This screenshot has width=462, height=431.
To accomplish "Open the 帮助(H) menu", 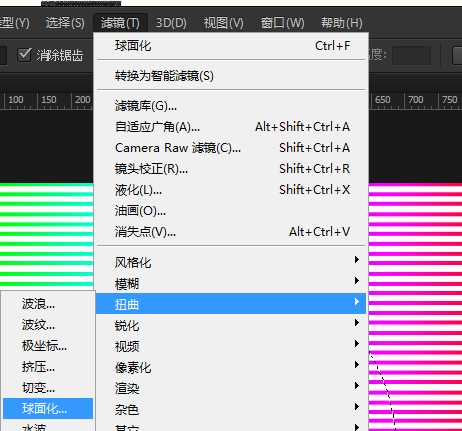I will click(x=342, y=23).
